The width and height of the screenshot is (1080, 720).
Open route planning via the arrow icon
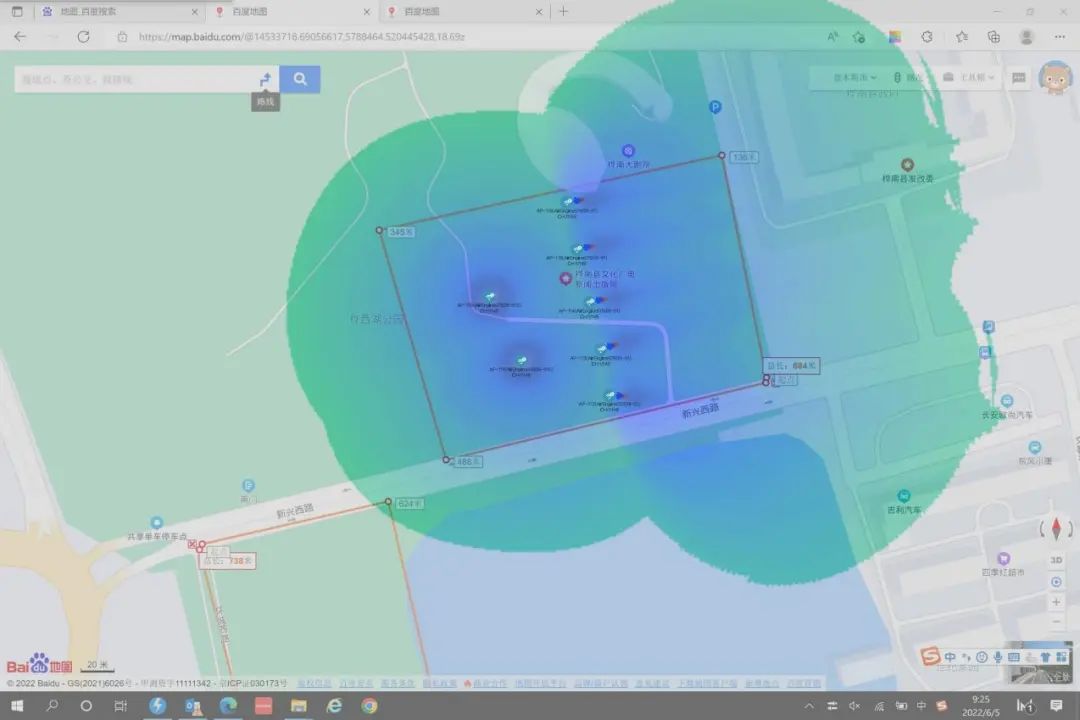pos(265,79)
